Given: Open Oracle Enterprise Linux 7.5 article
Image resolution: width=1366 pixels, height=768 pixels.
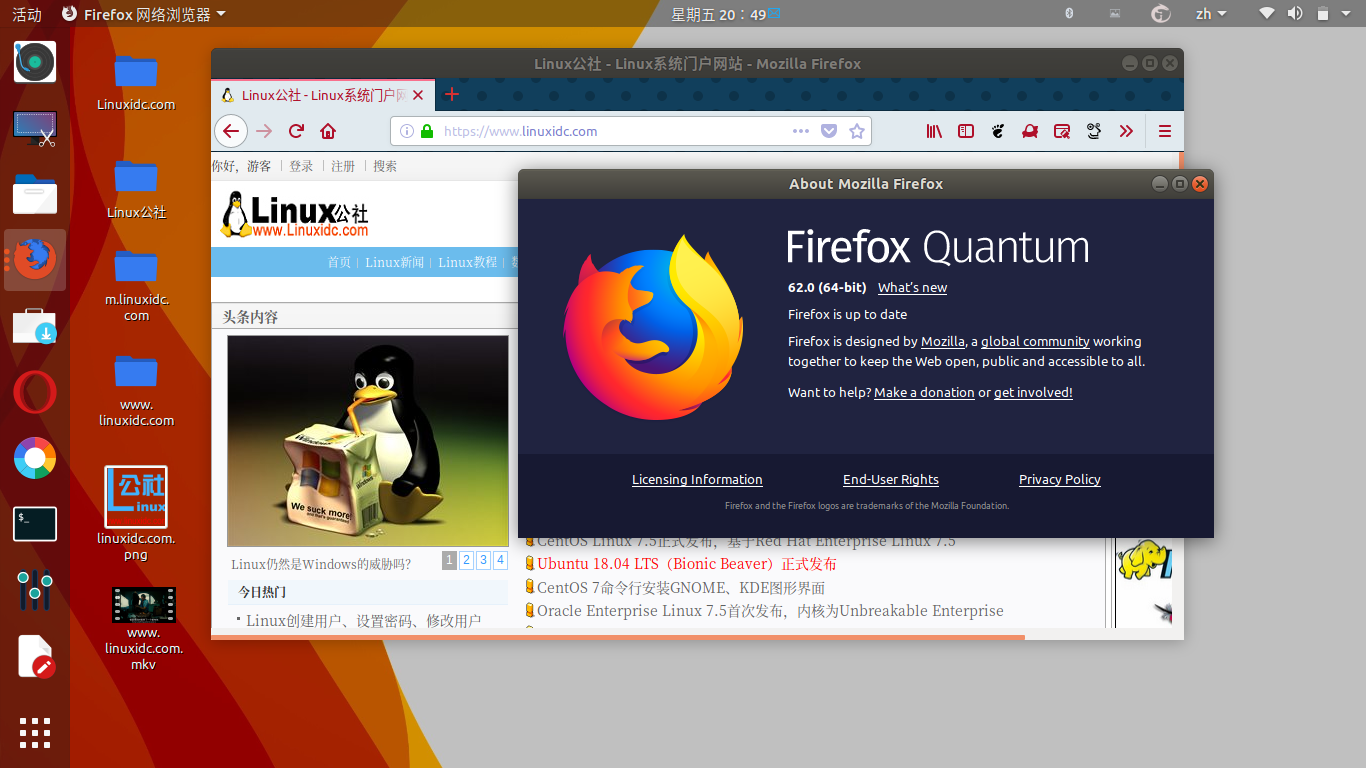Looking at the screenshot, I should [770, 610].
